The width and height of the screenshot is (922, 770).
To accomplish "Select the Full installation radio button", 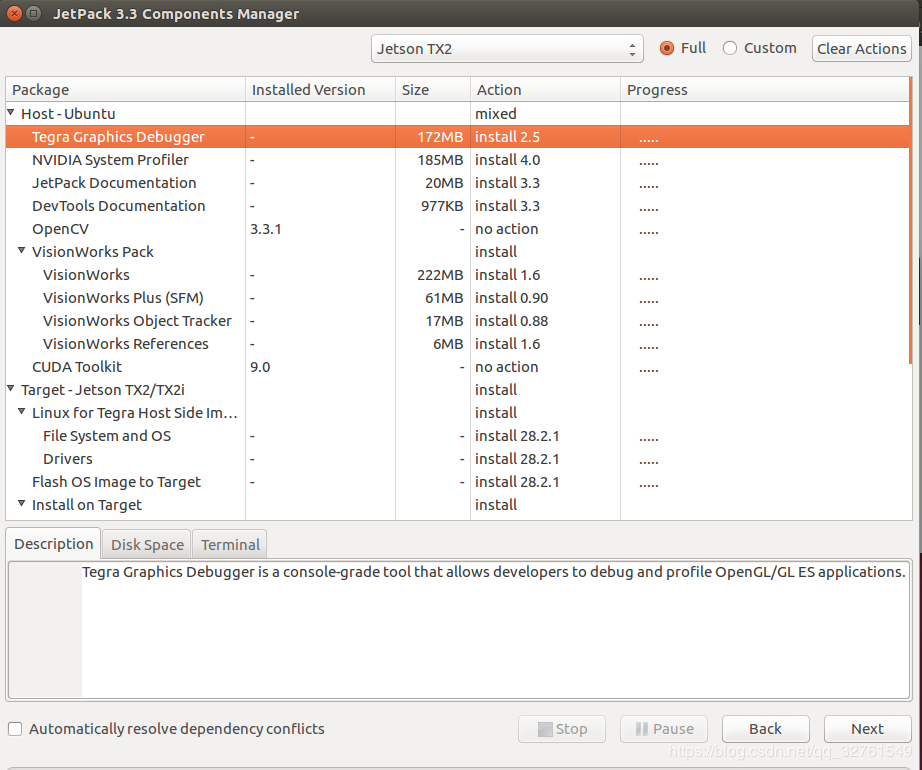I will pos(666,48).
